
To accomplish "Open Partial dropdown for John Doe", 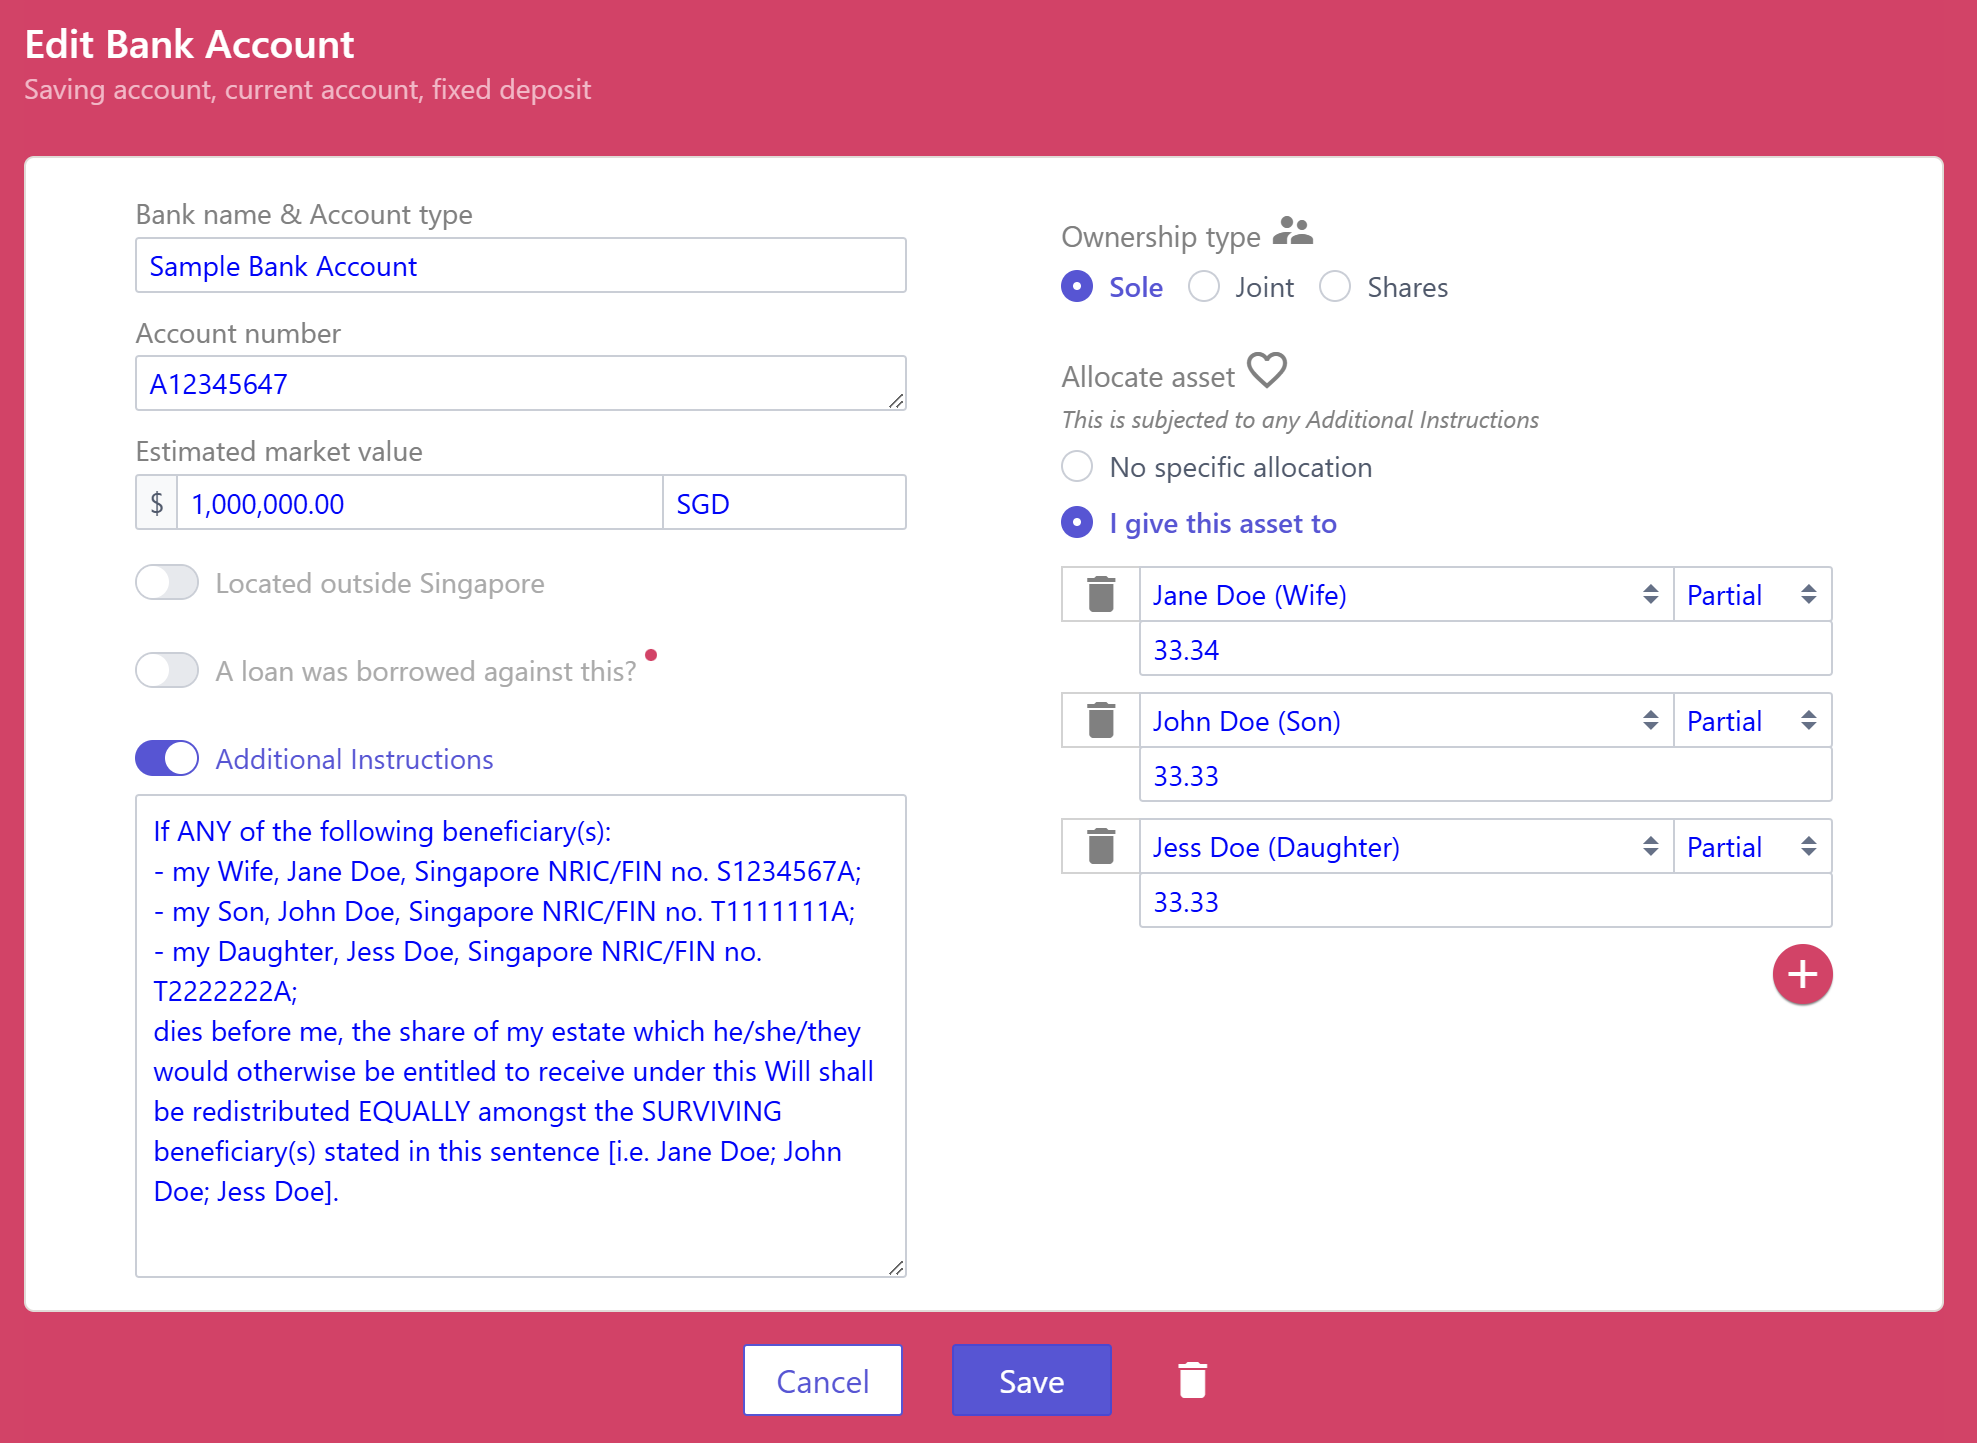I will pyautogui.click(x=1751, y=721).
